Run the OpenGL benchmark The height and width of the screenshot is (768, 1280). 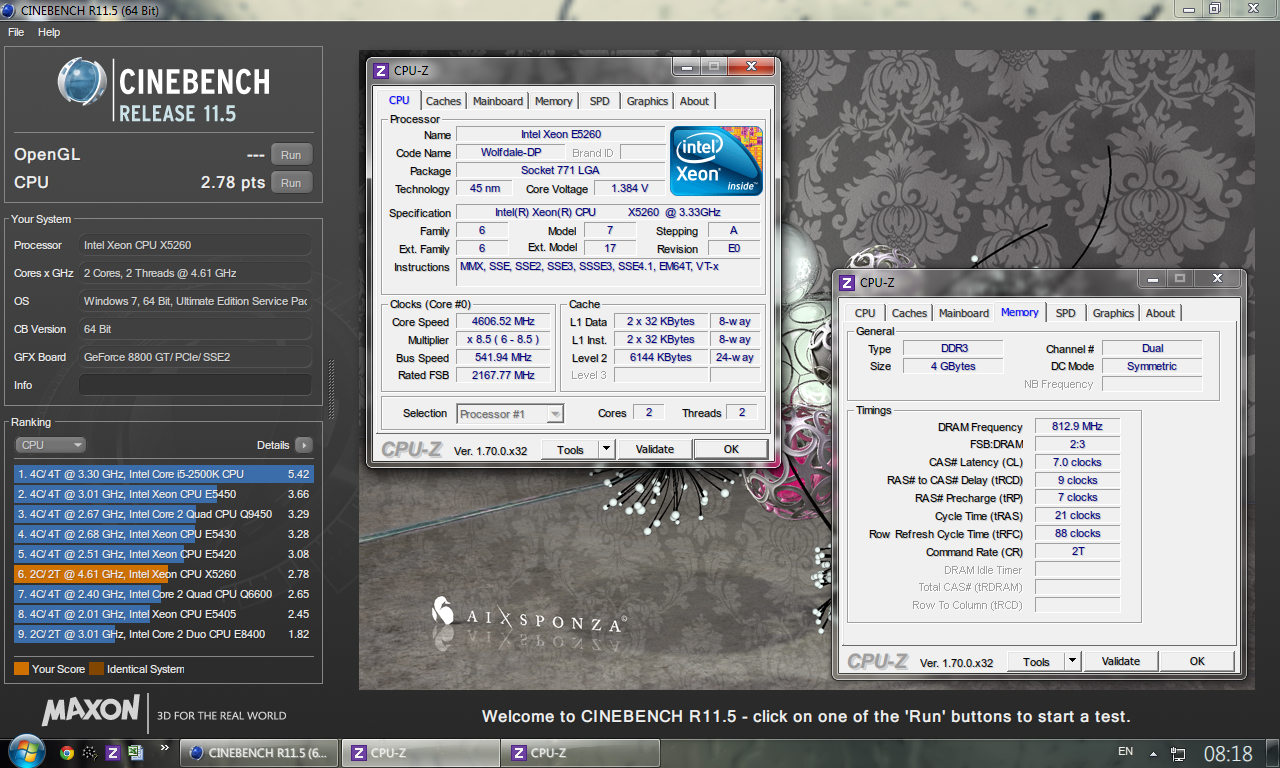pyautogui.click(x=291, y=155)
